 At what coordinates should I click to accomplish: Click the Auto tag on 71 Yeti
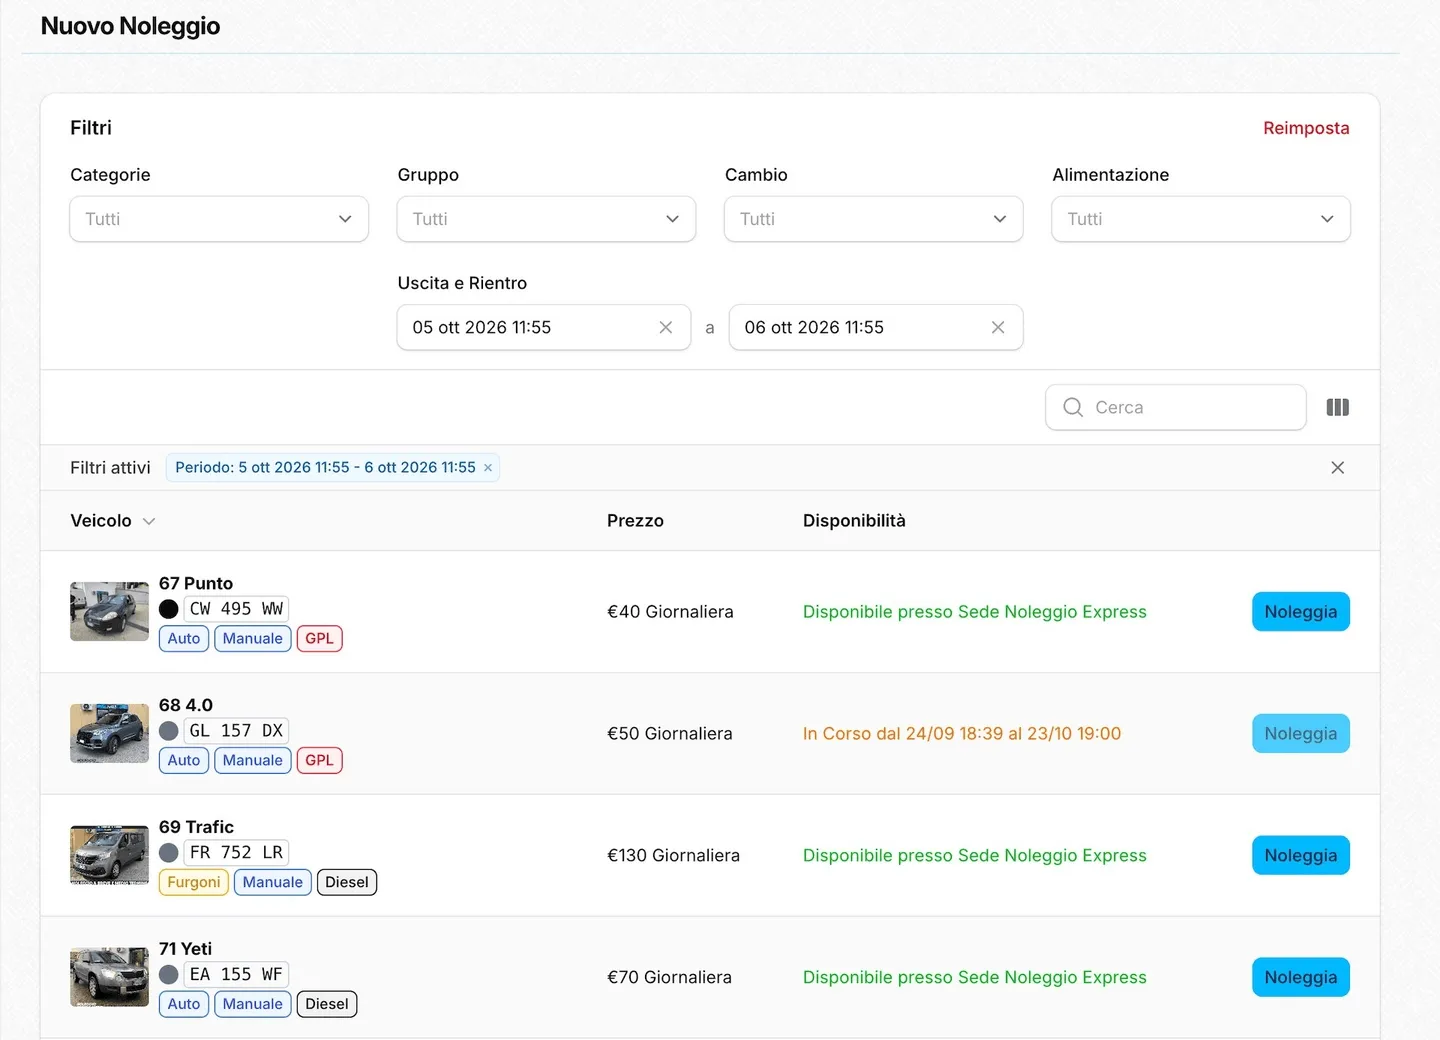point(184,1005)
